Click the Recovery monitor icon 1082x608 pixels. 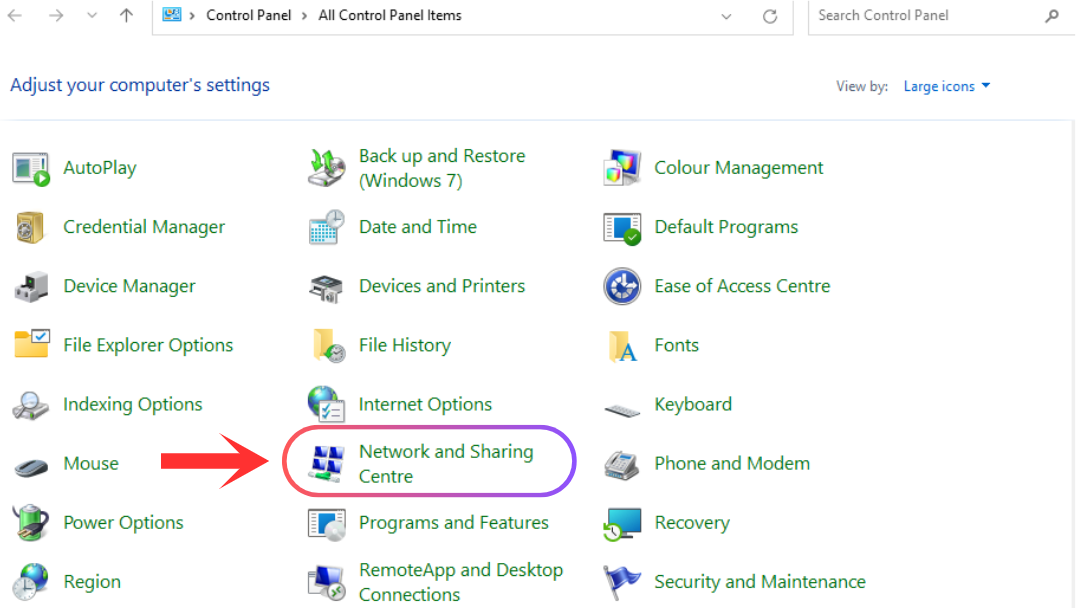(622, 524)
